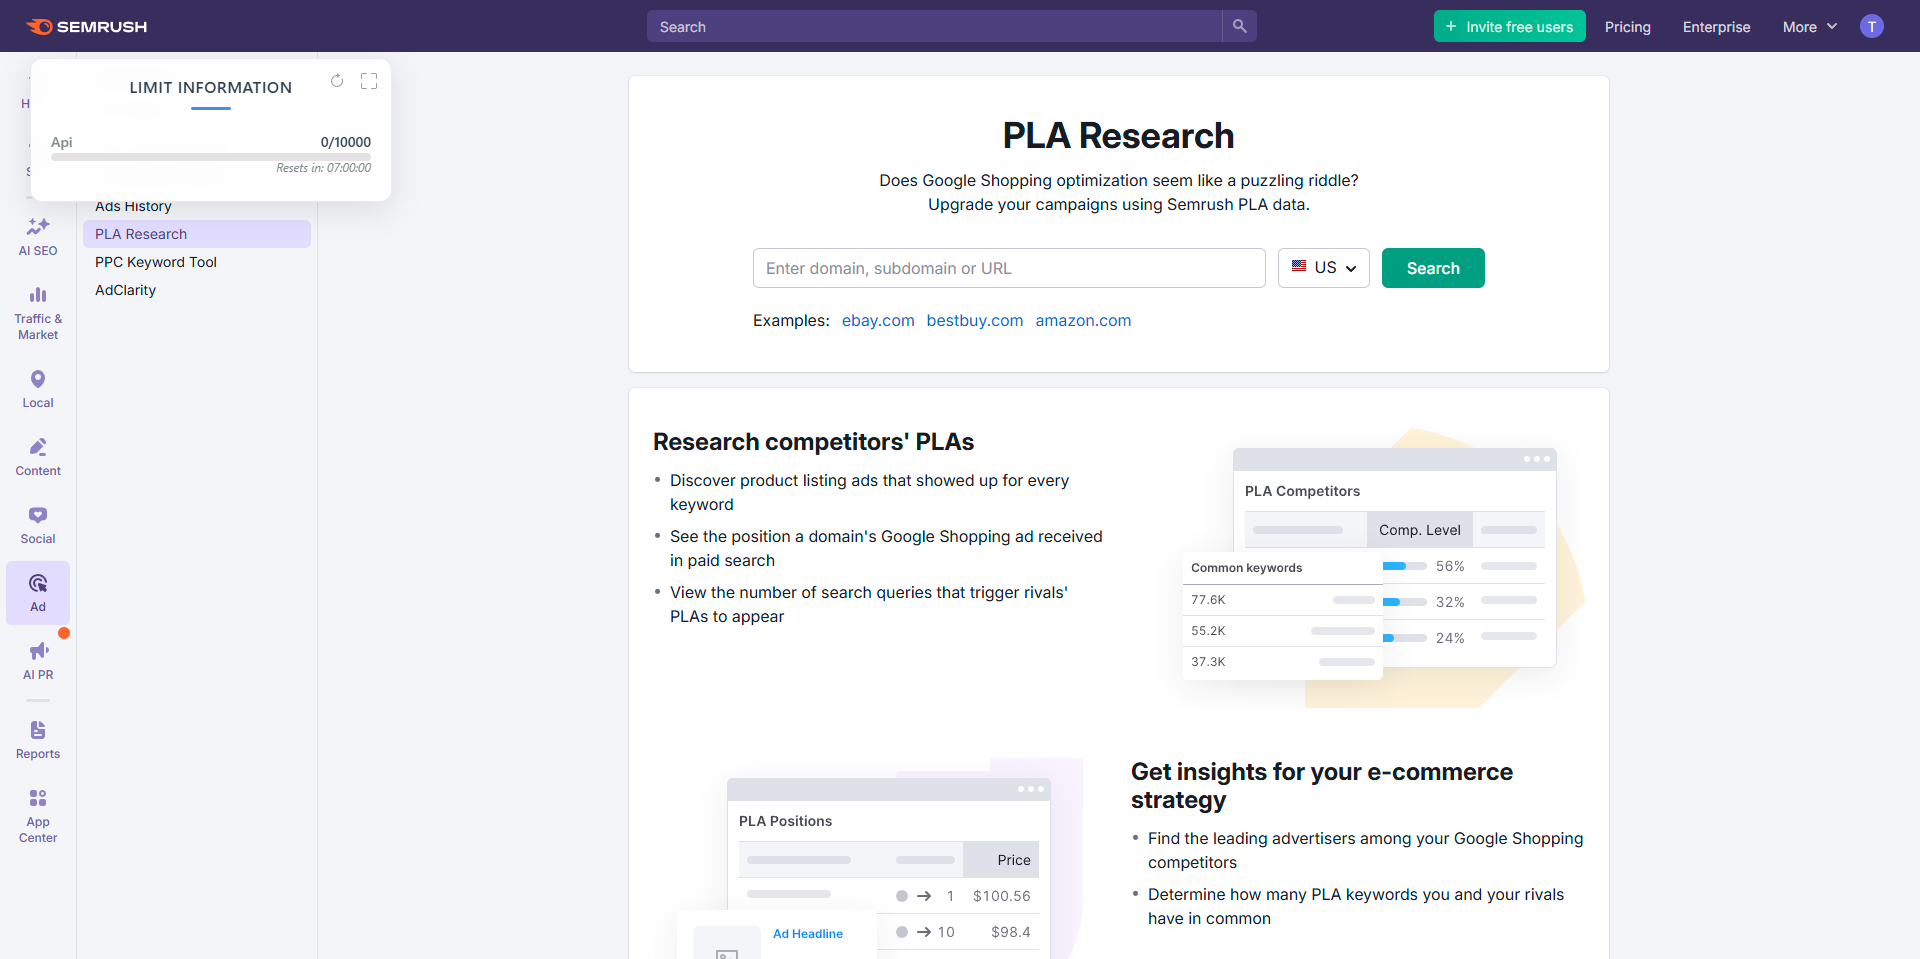1920x959 pixels.
Task: Click the Invite free users button
Action: point(1509,26)
